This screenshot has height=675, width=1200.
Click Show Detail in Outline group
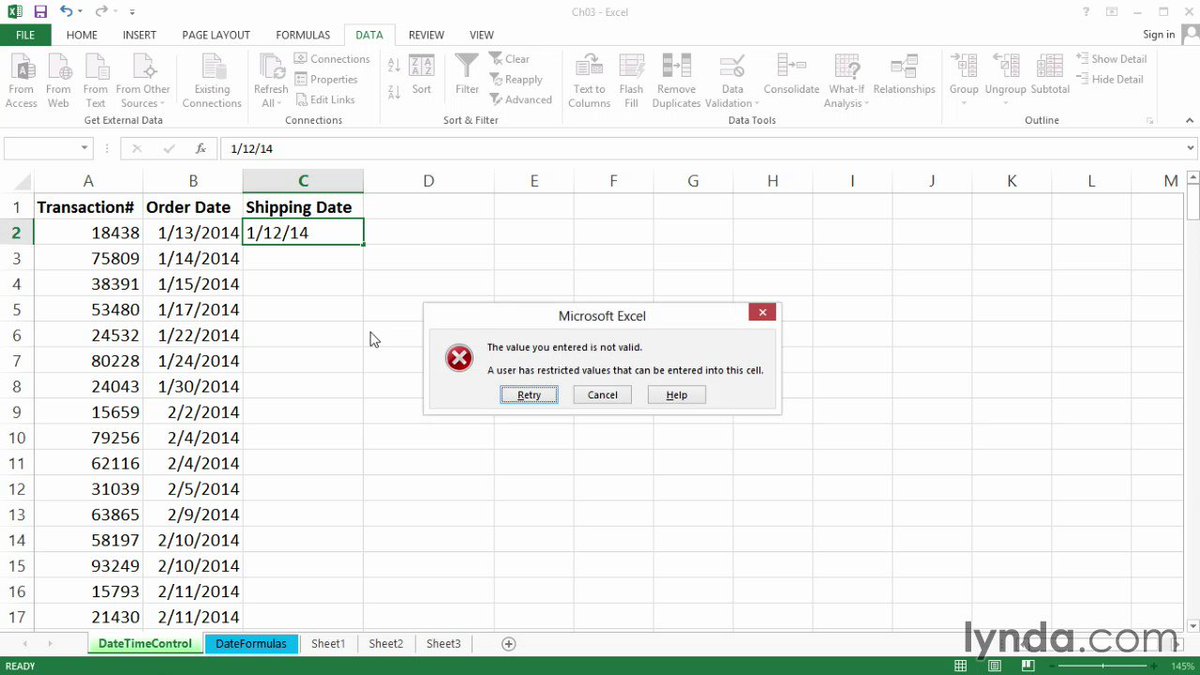pos(1111,59)
